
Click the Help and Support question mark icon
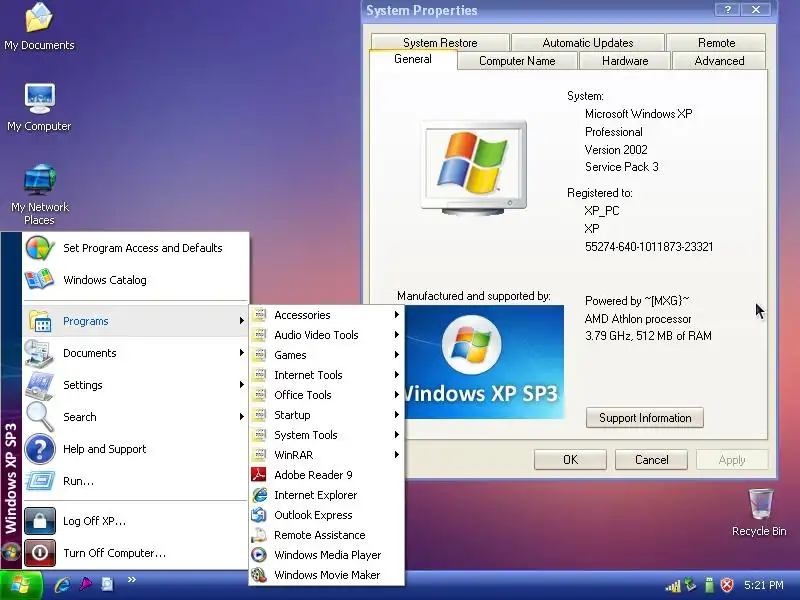pos(40,449)
